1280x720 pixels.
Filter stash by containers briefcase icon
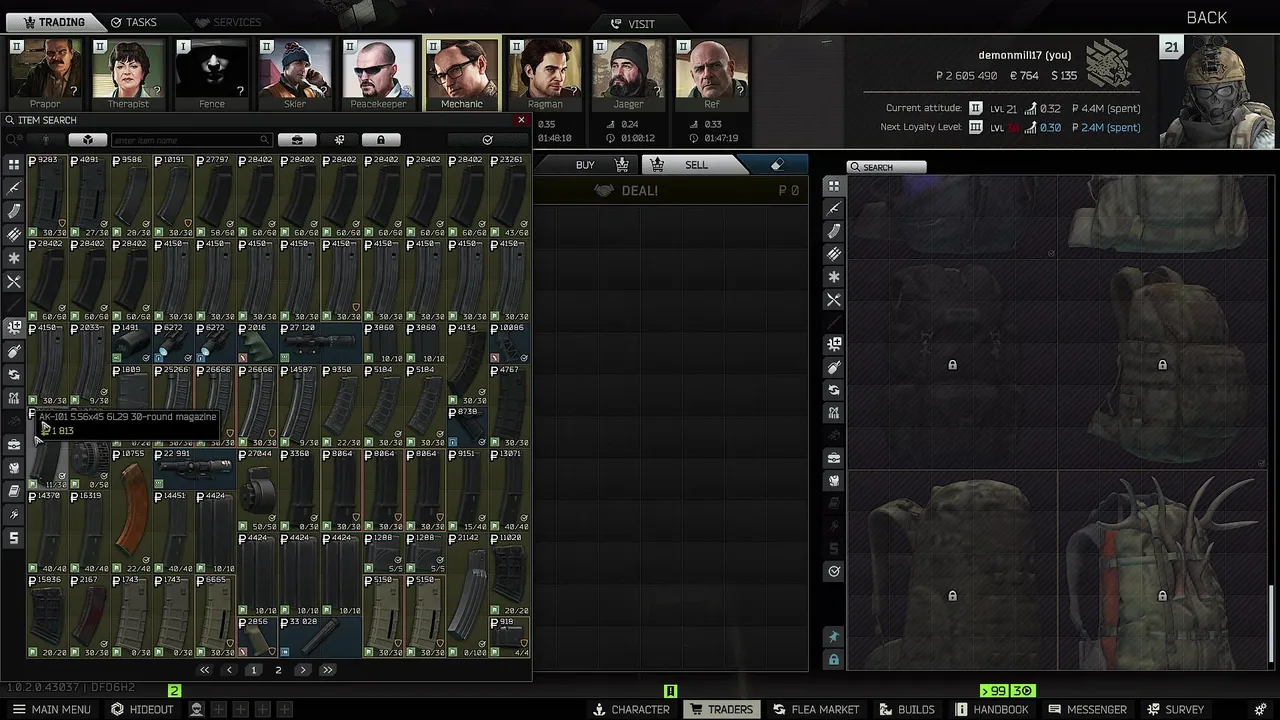834,458
